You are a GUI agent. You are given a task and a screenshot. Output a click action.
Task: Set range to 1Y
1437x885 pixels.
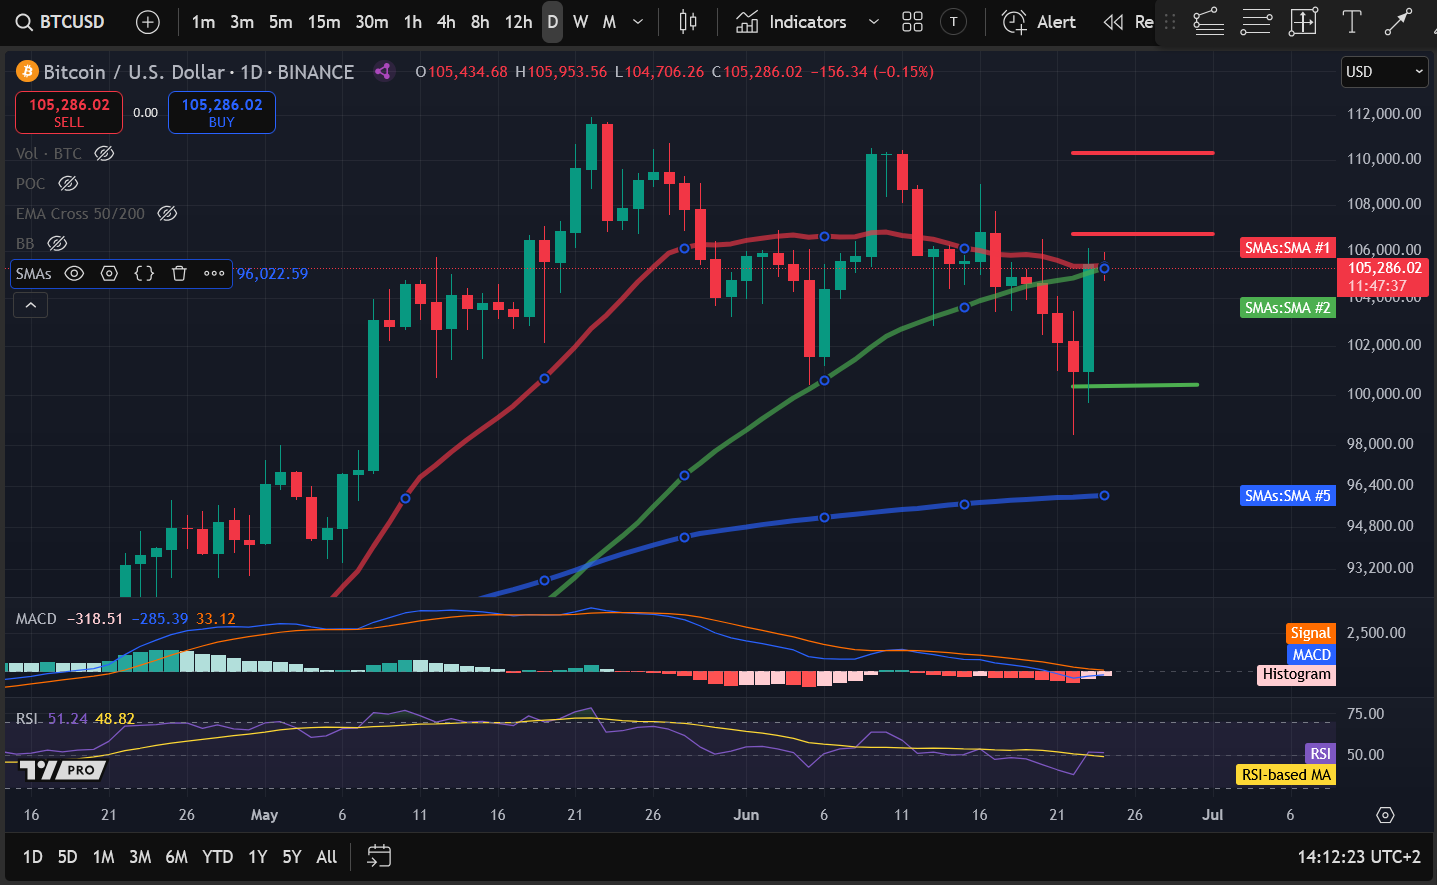click(x=258, y=857)
